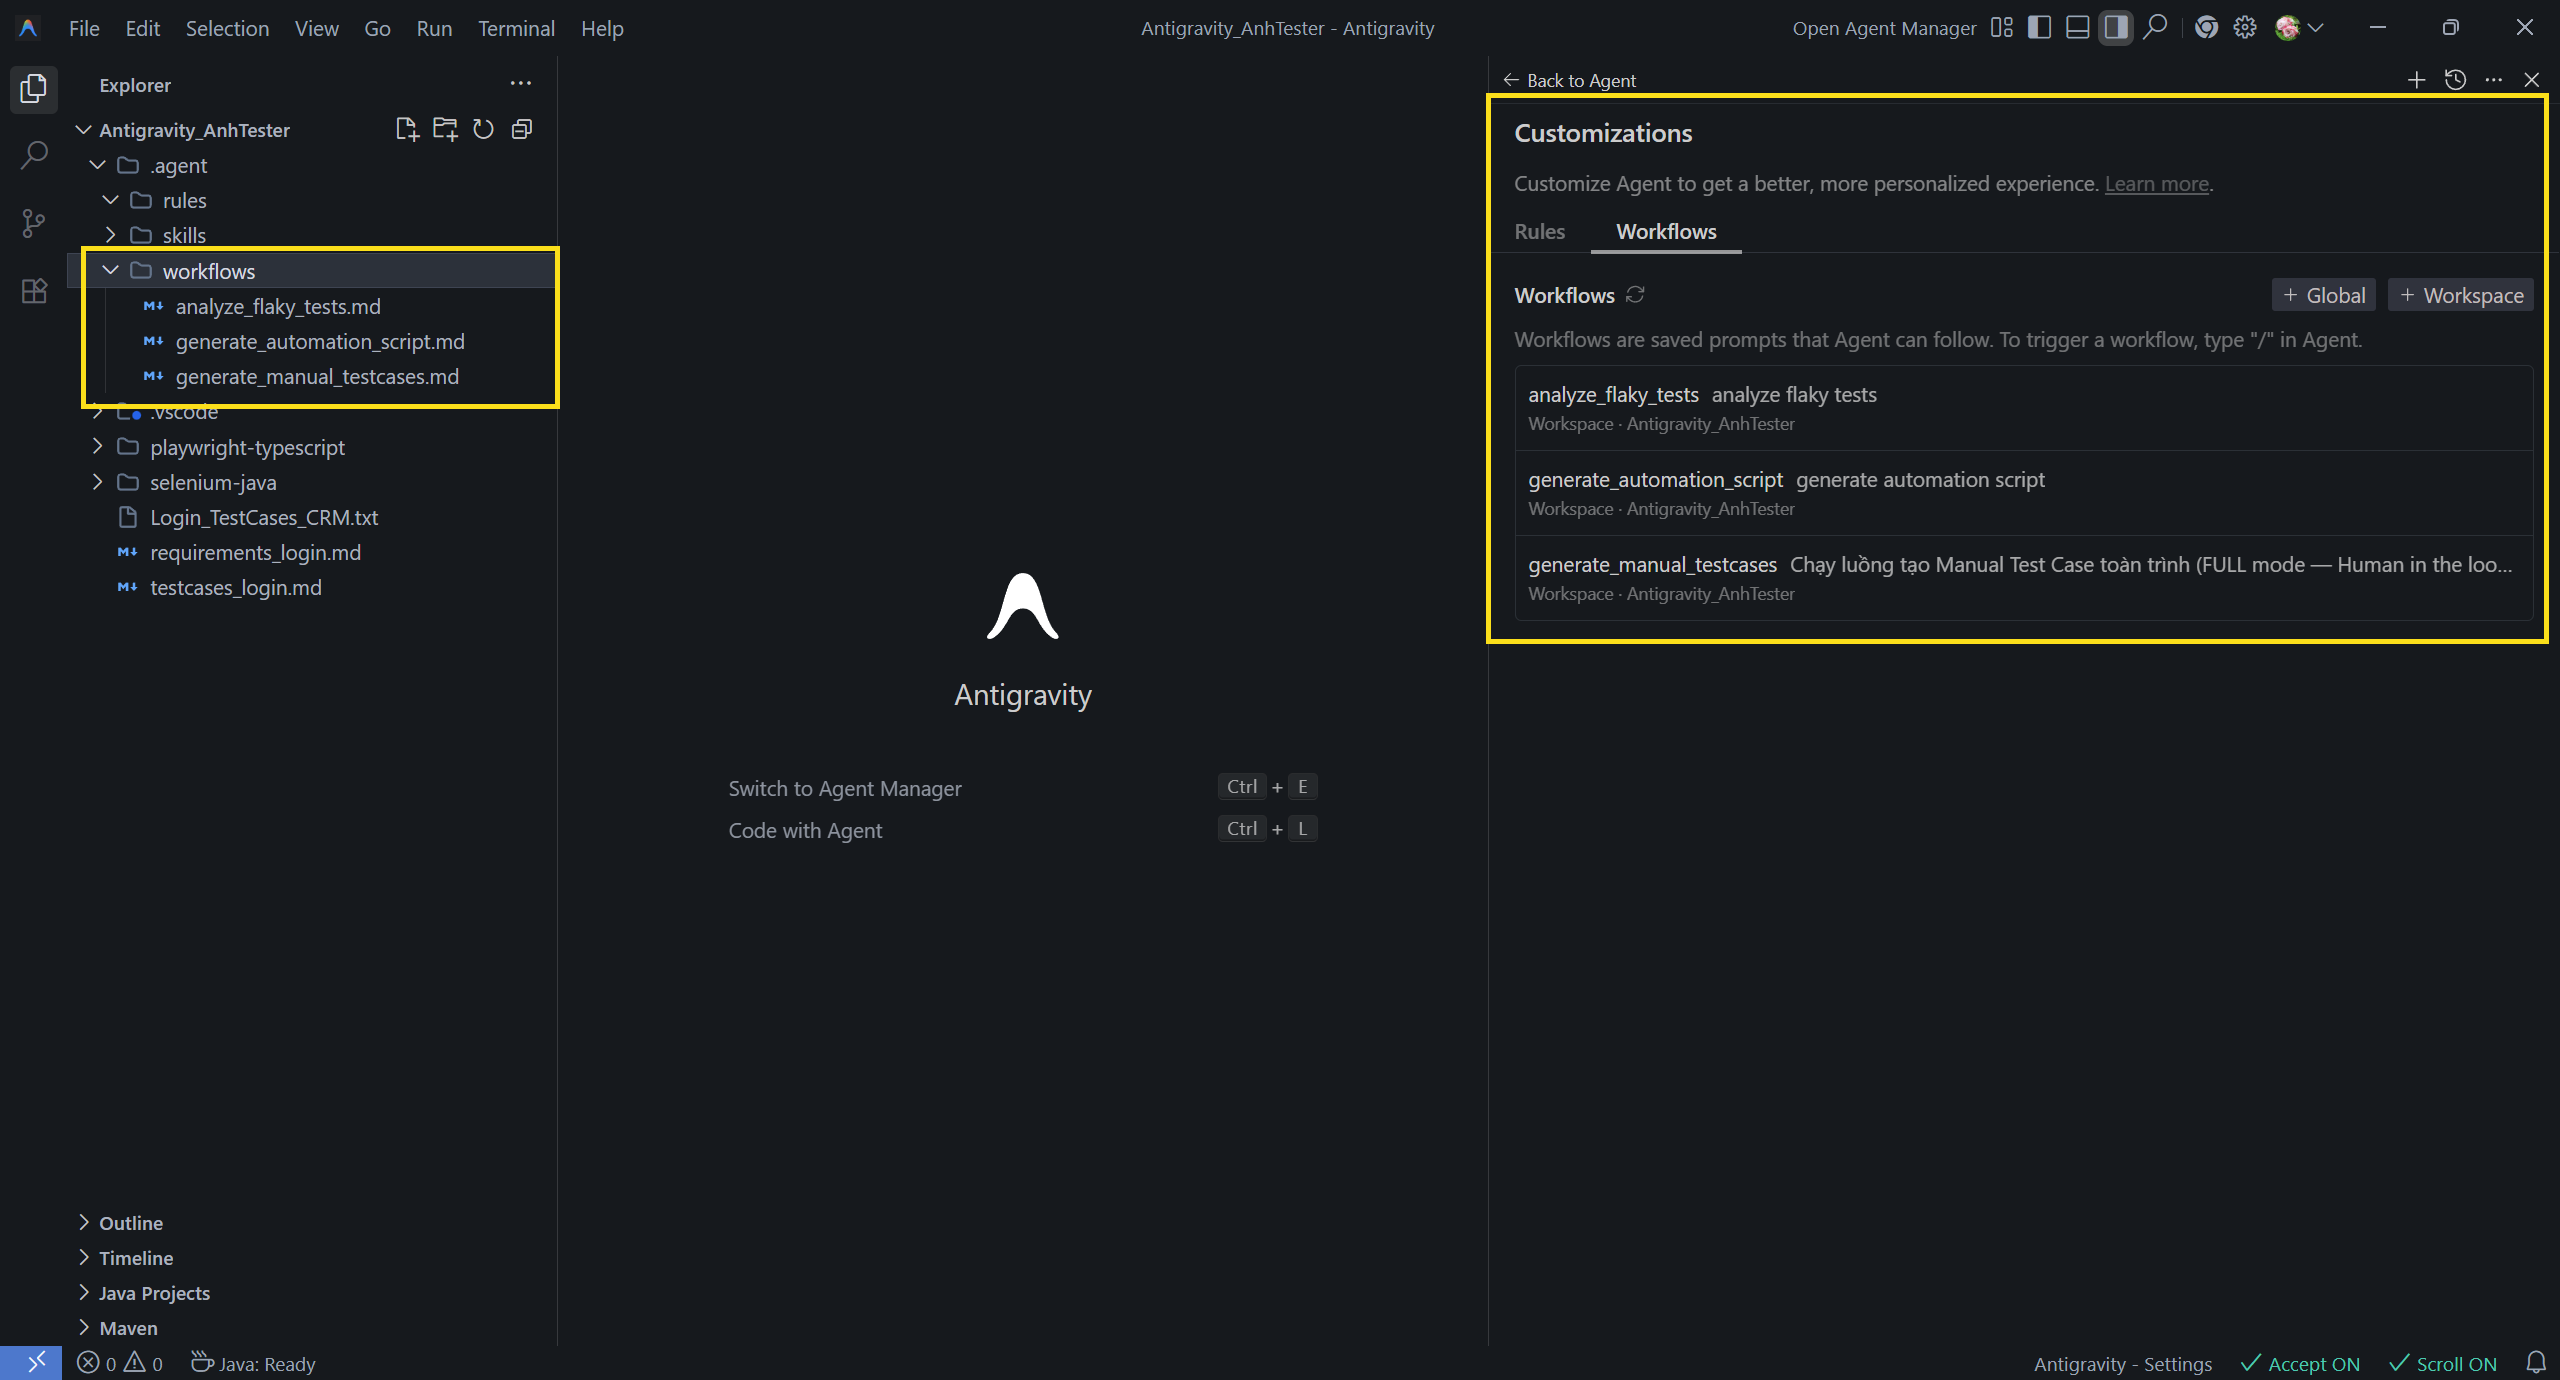The height and width of the screenshot is (1380, 2560).
Task: Collapse all folders in Explorer
Action: [522, 129]
